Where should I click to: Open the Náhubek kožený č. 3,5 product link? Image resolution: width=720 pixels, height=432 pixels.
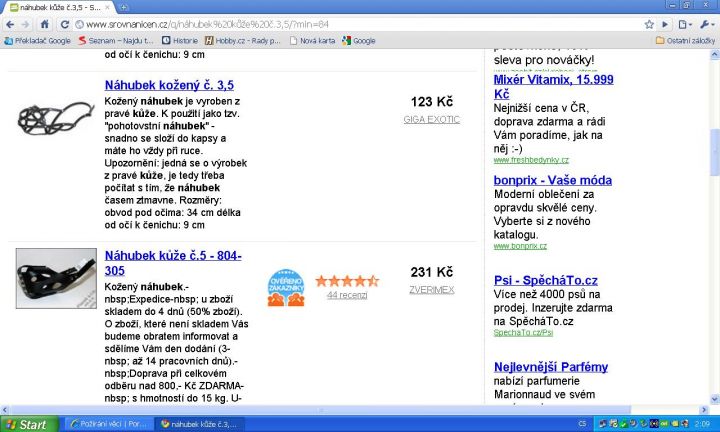(x=169, y=85)
